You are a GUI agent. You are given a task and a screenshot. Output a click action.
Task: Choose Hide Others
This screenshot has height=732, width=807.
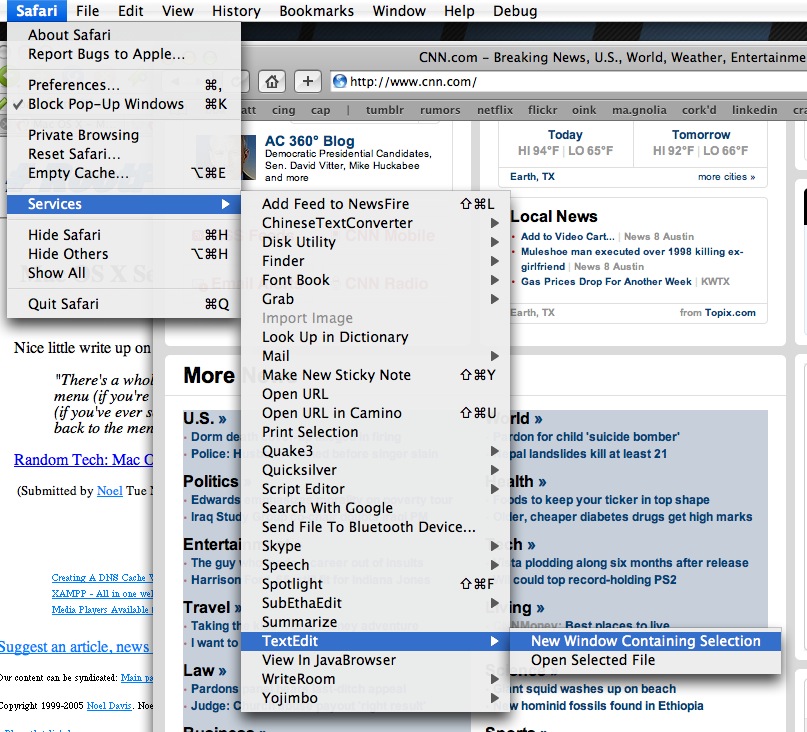[124, 254]
